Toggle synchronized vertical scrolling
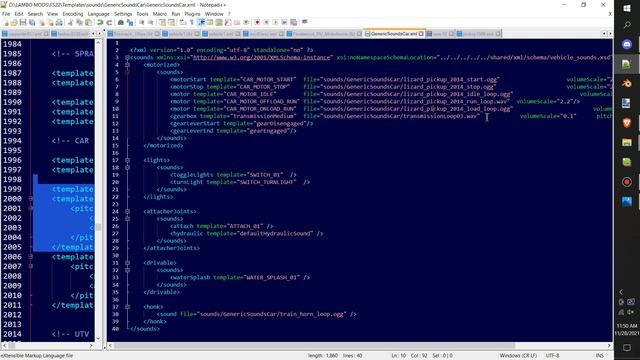The image size is (640, 360). 162,22
